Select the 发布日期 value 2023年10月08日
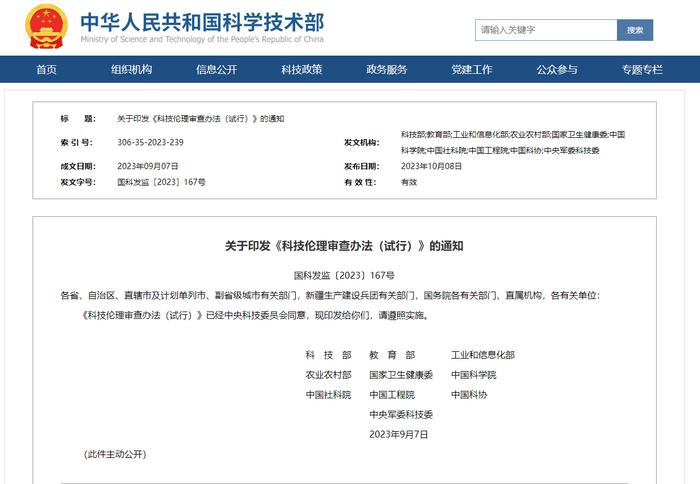700x484 pixels. pos(431,166)
